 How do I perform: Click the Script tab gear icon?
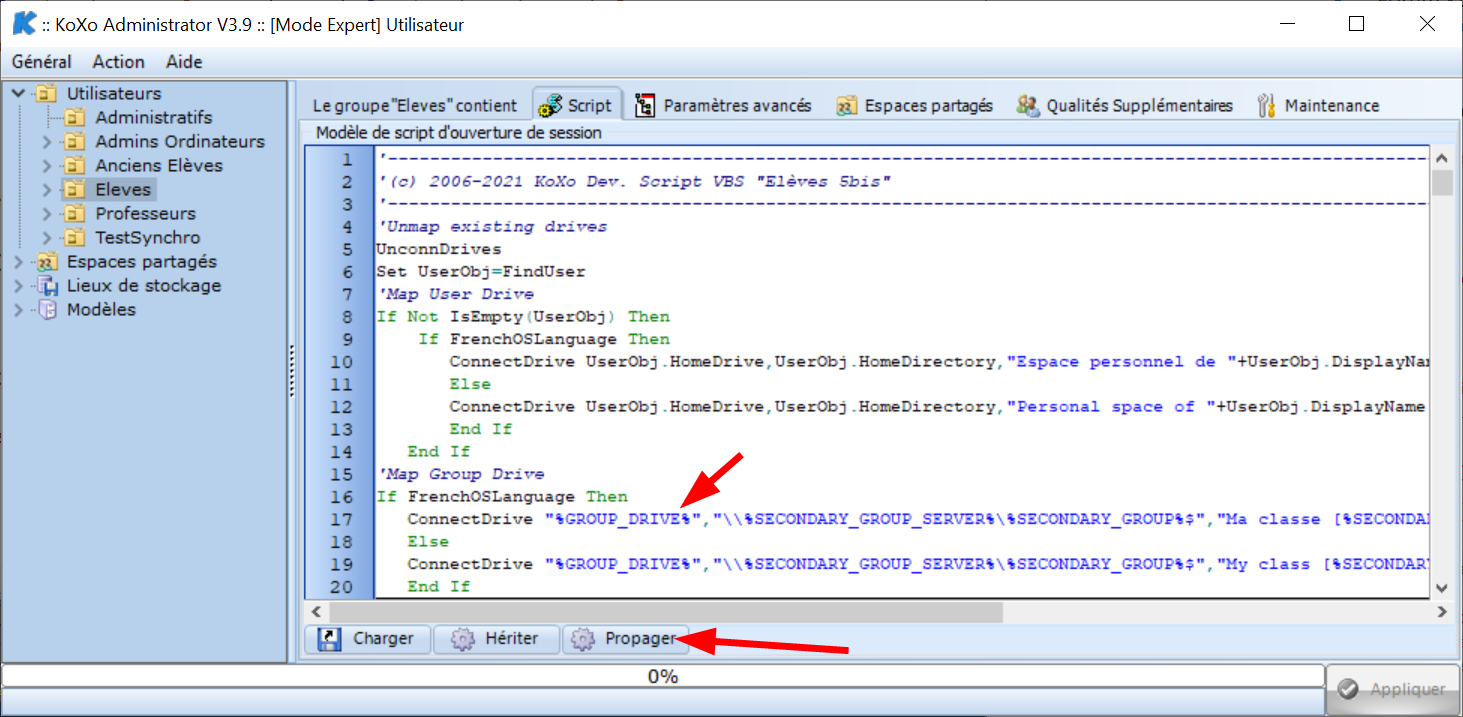pos(550,105)
